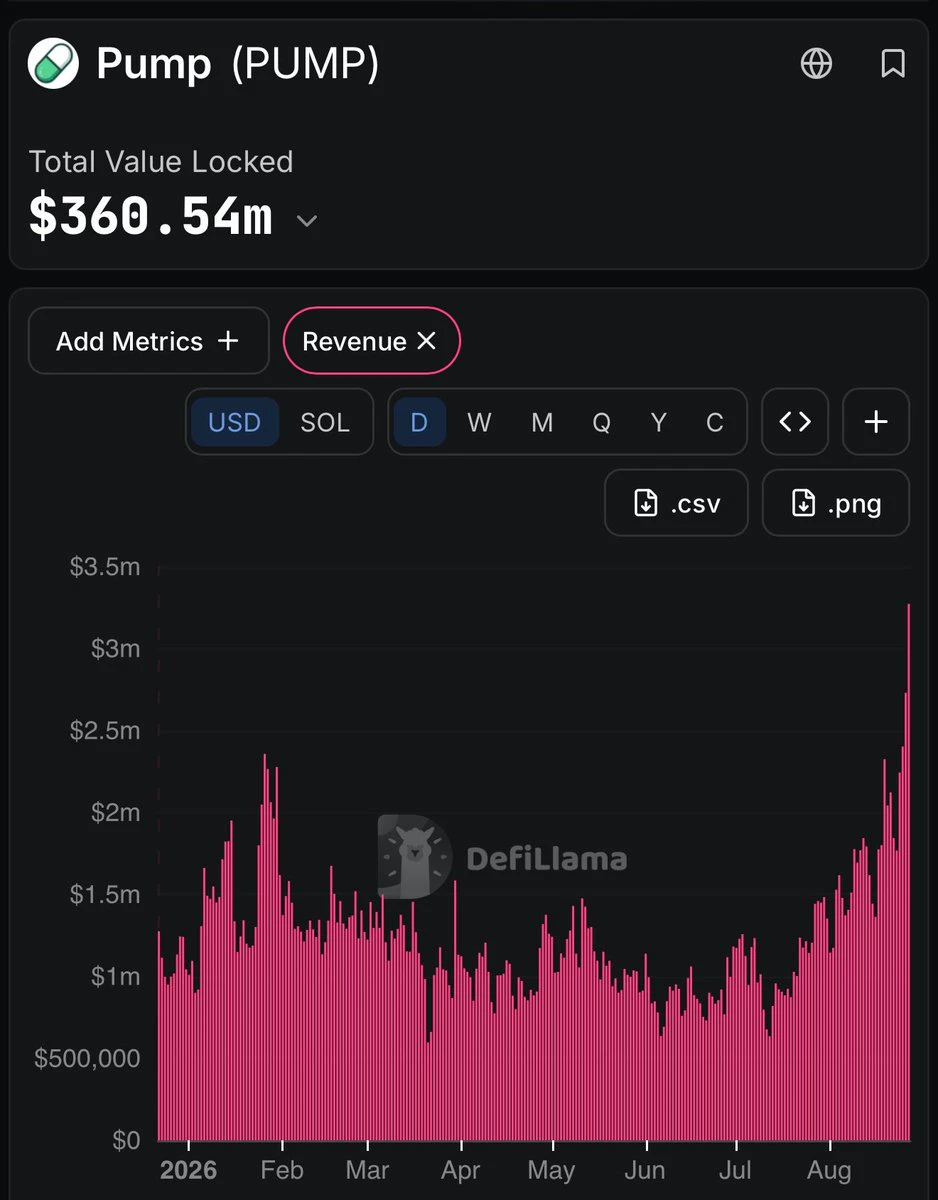Click the $500,000 axis label
Viewport: 938px width, 1200px height.
point(87,1058)
